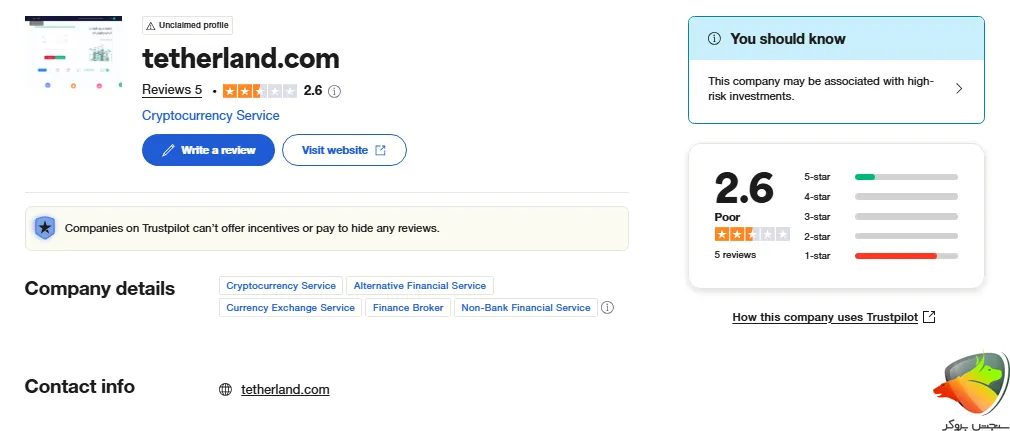Click the globe icon in Contact info
The height and width of the screenshot is (431, 1010).
click(225, 390)
